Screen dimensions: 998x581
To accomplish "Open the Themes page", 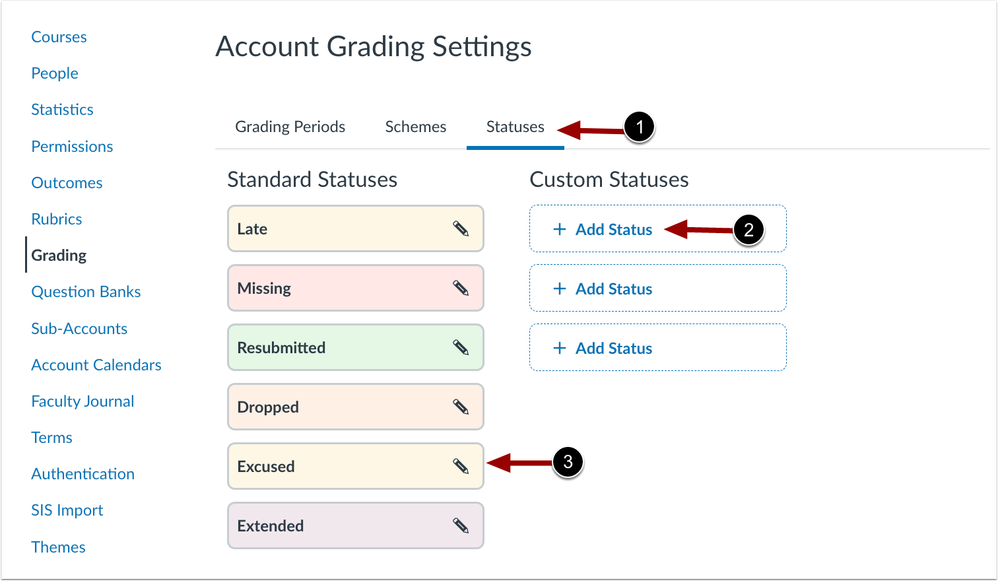I will [58, 547].
